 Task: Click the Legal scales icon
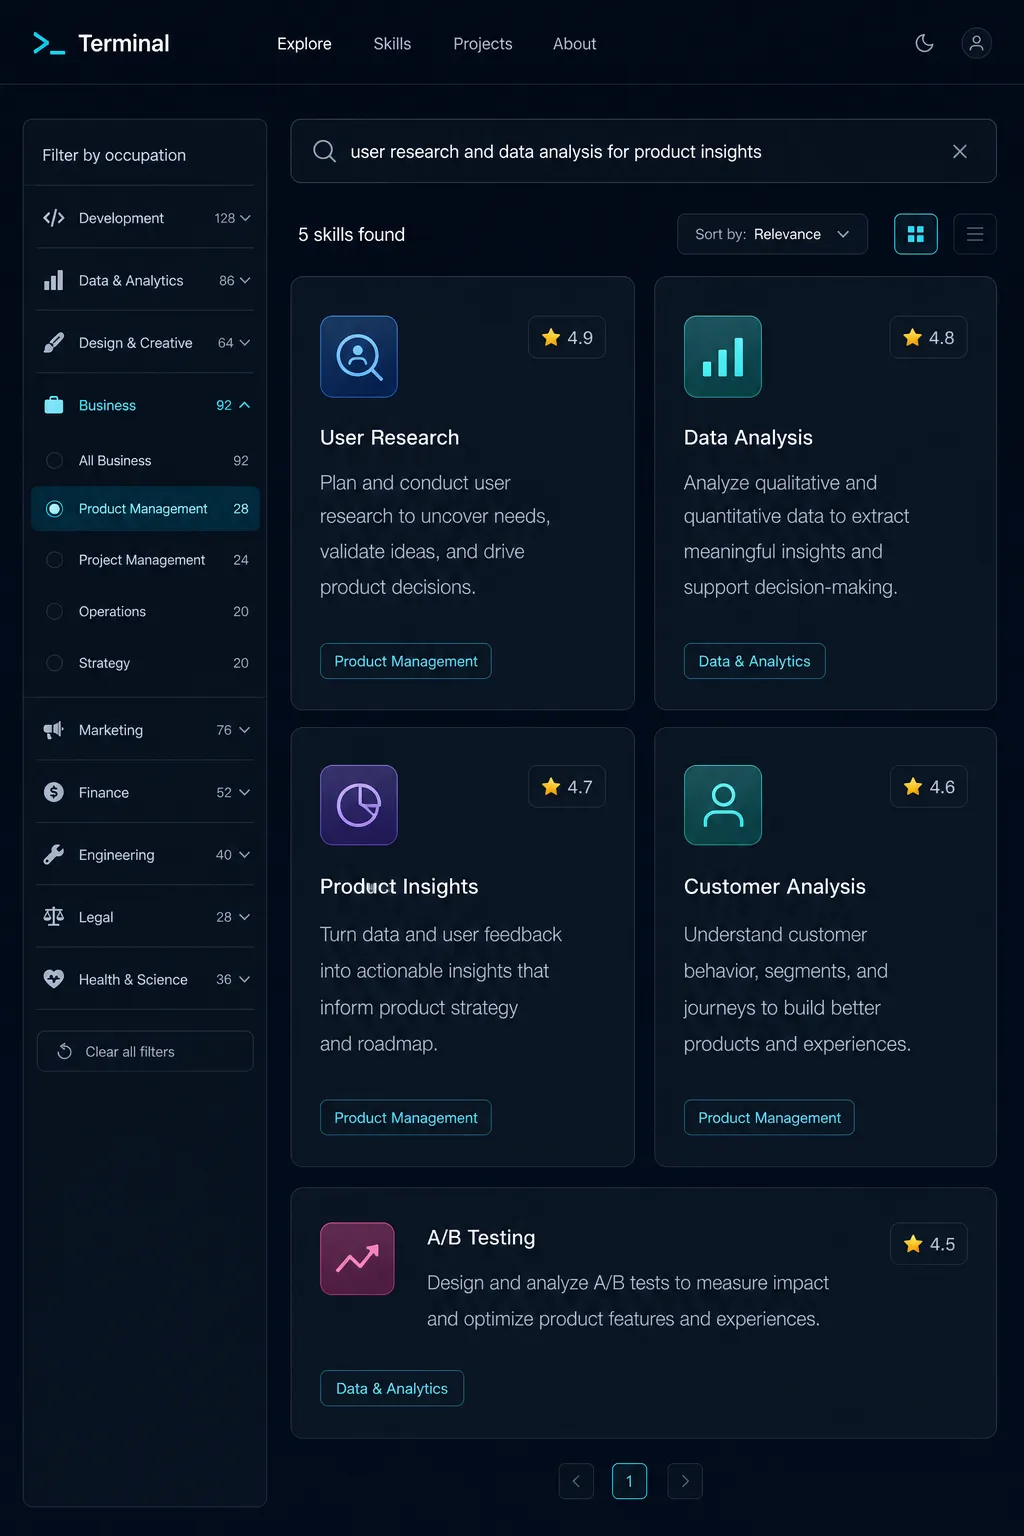pos(54,916)
